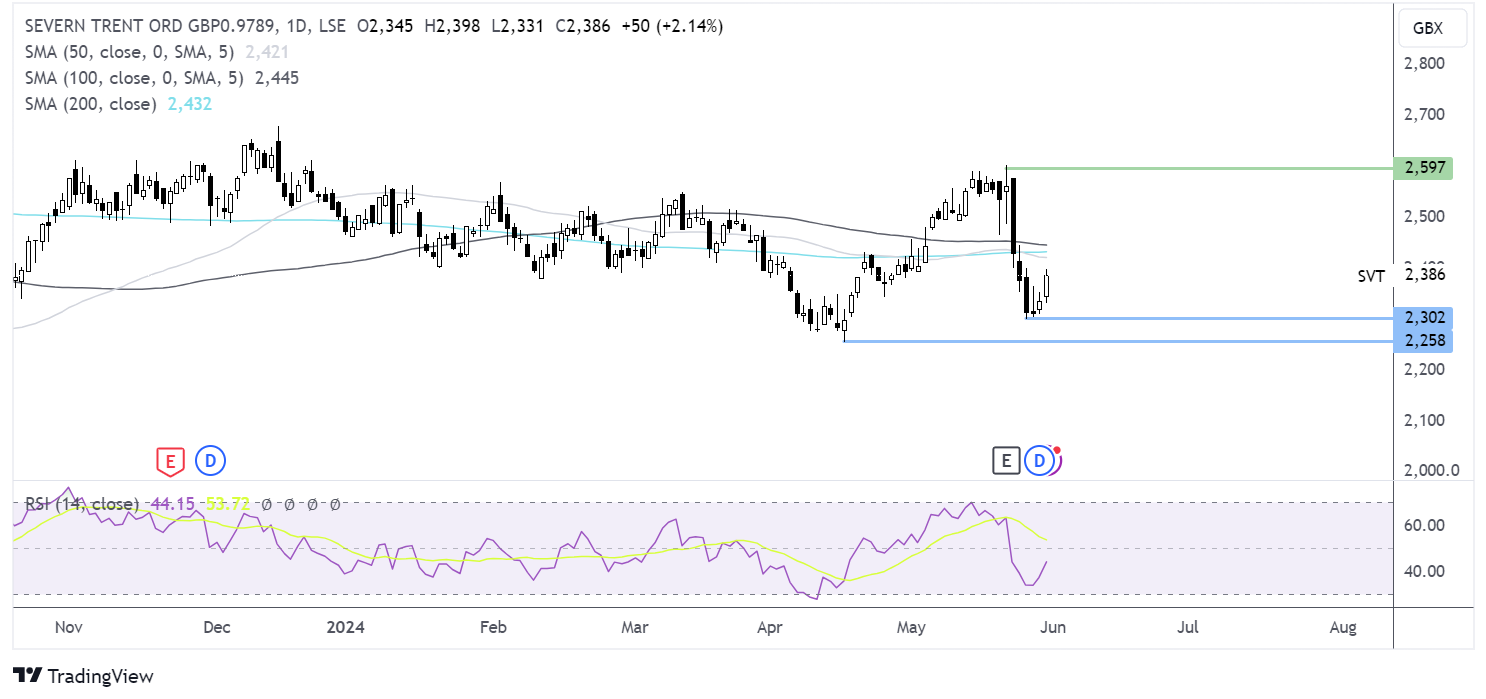The image size is (1486, 699).
Task: Click the 2,000.0 price axis label
Action: (1432, 471)
